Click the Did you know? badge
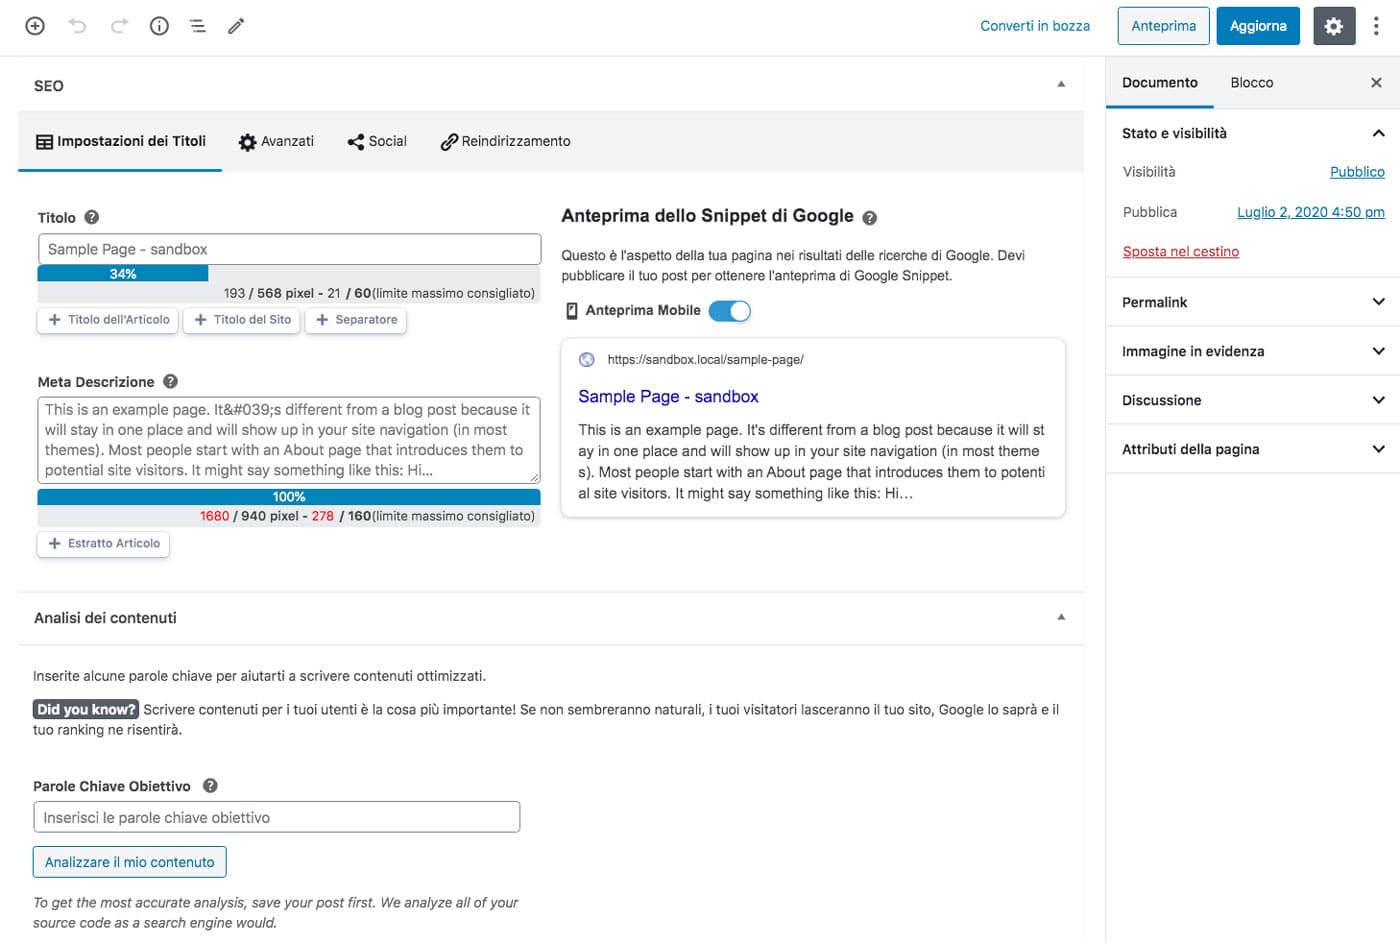This screenshot has height=943, width=1400. point(86,709)
